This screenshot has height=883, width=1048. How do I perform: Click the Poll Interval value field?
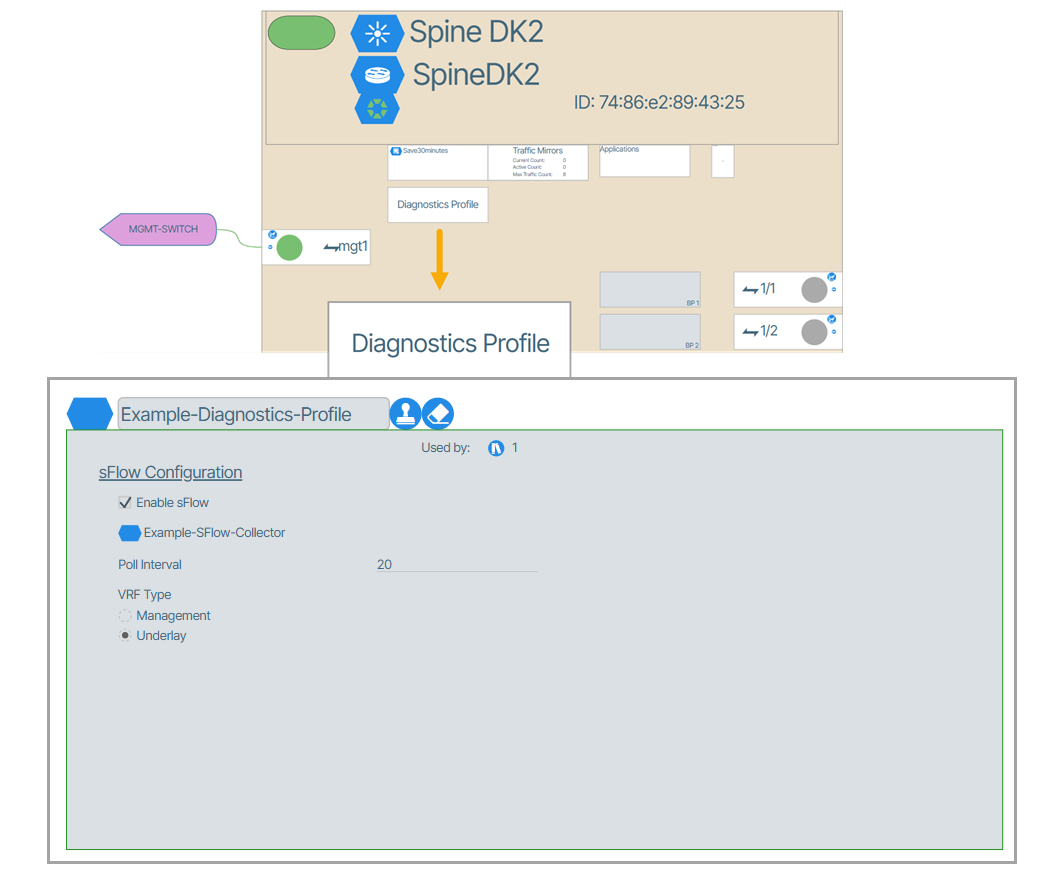point(456,565)
